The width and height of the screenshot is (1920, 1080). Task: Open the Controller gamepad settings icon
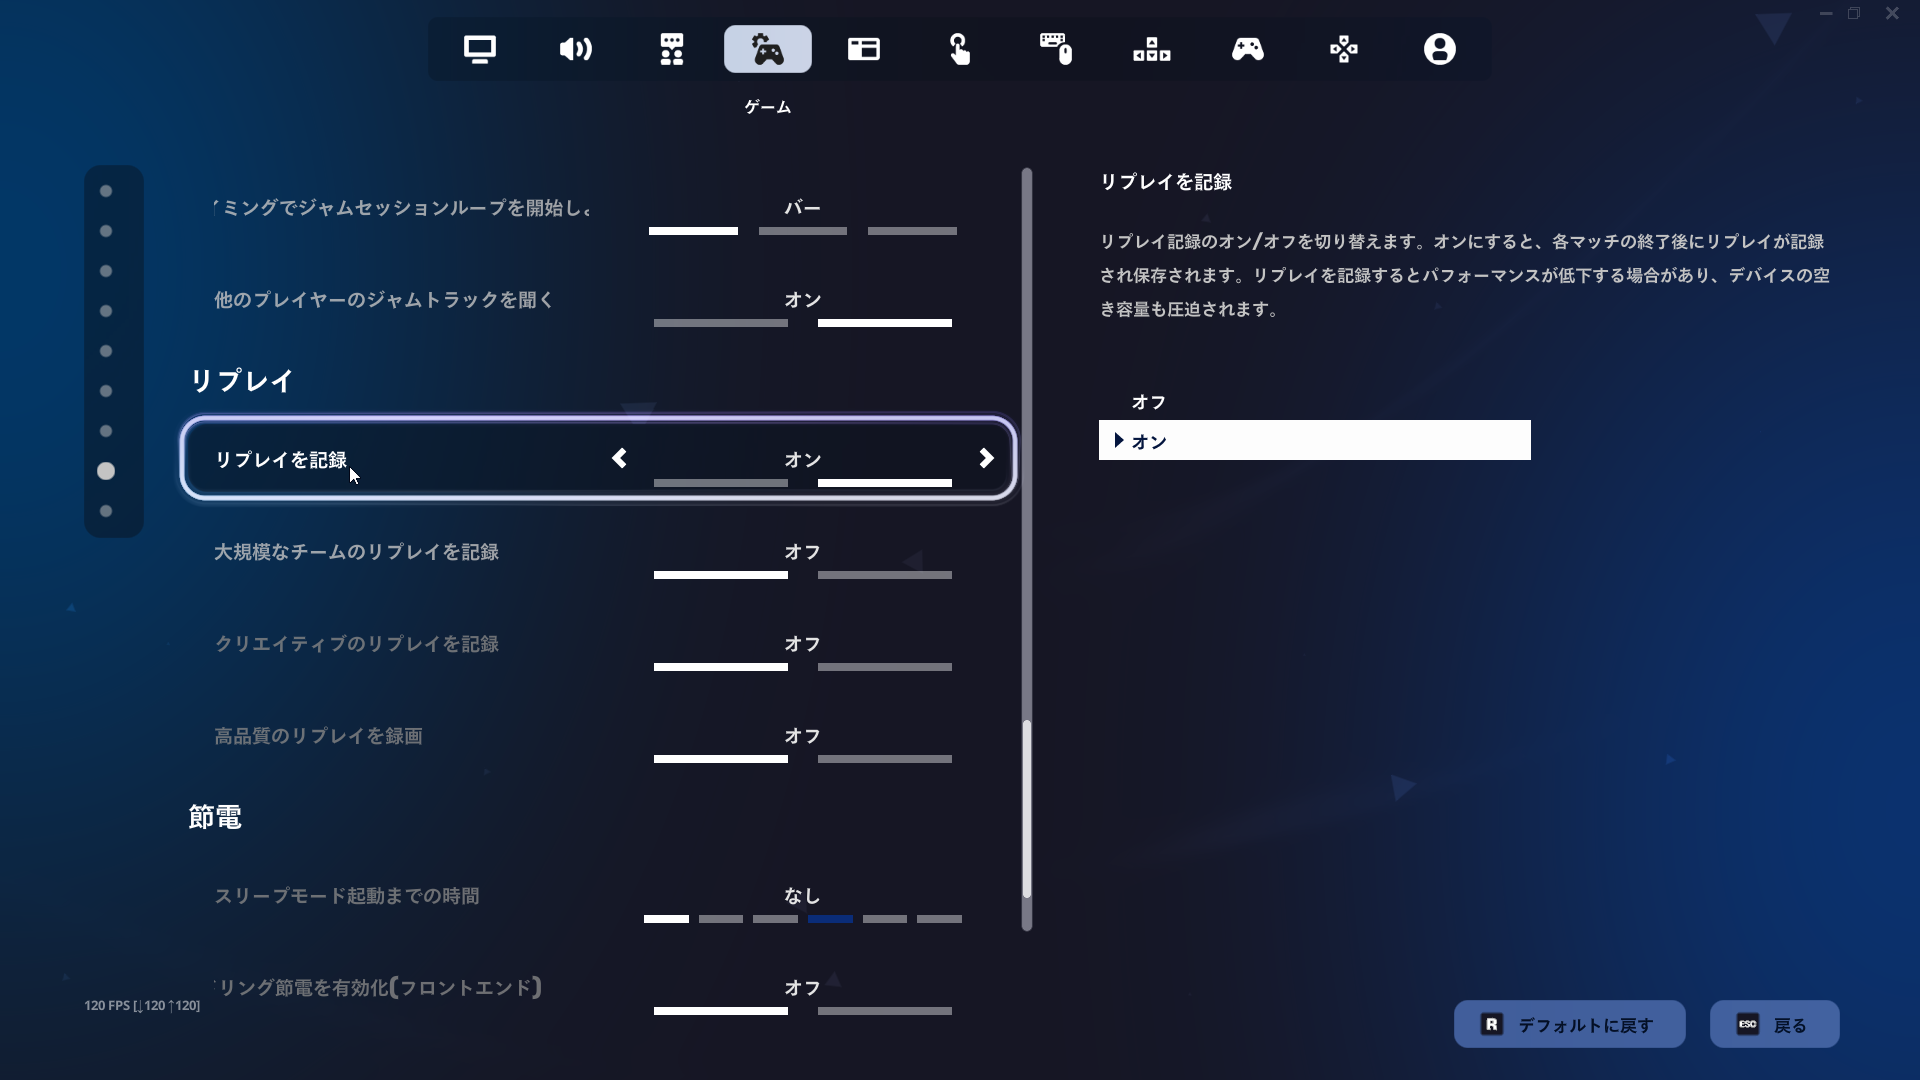point(1248,49)
